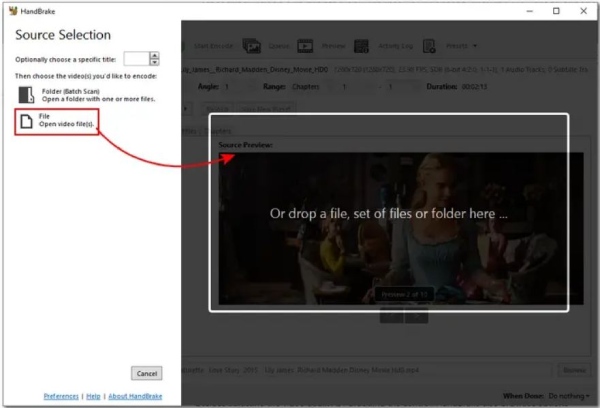Click the Preview toolbar icon
This screenshot has width=600, height=408.
305,45
